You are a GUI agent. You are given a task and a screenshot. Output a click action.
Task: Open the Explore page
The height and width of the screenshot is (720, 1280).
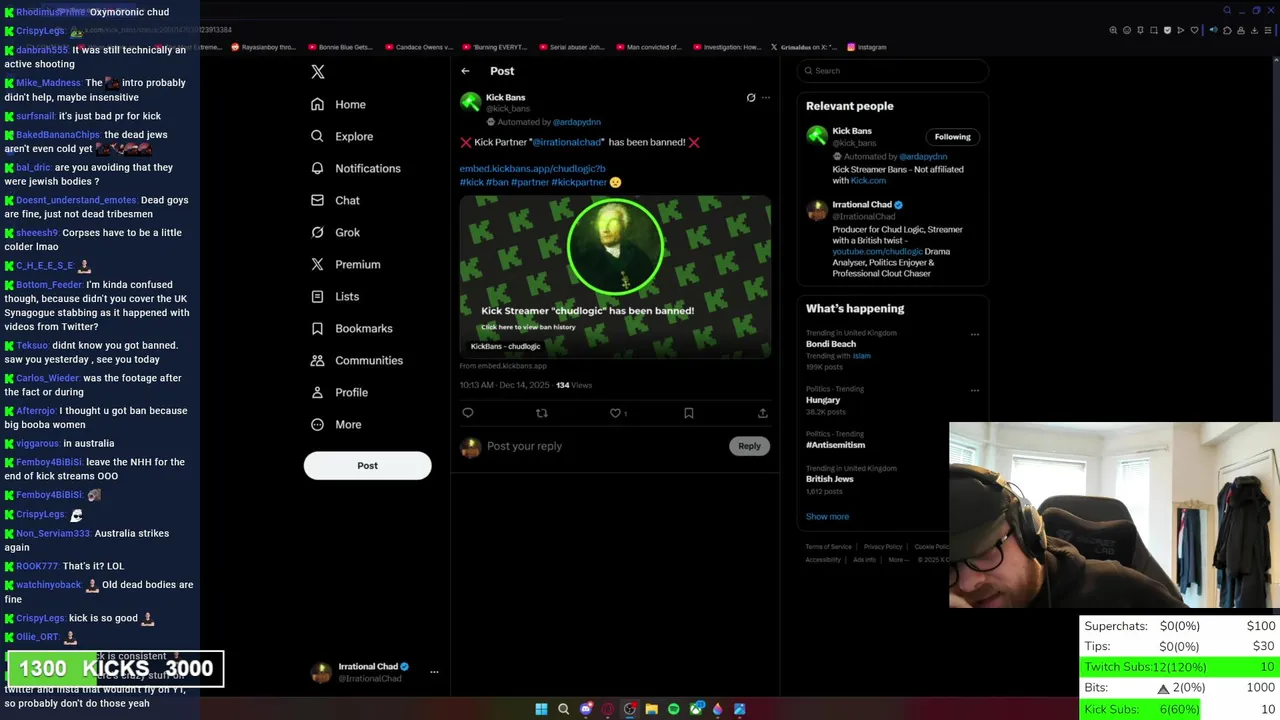(342, 136)
